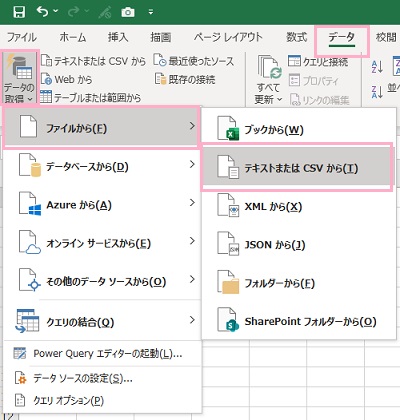
Task: Click the JSON file icon
Action: pos(228,244)
